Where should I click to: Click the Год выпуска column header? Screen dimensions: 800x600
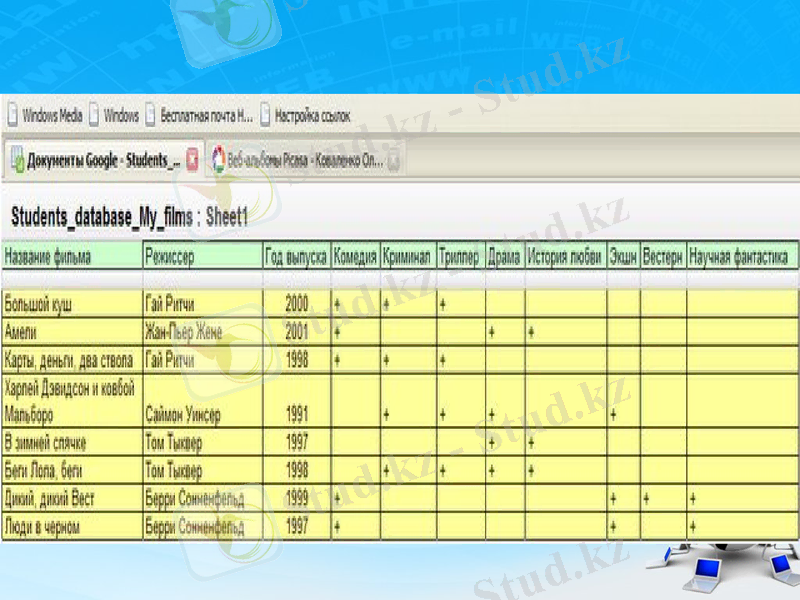click(x=296, y=257)
